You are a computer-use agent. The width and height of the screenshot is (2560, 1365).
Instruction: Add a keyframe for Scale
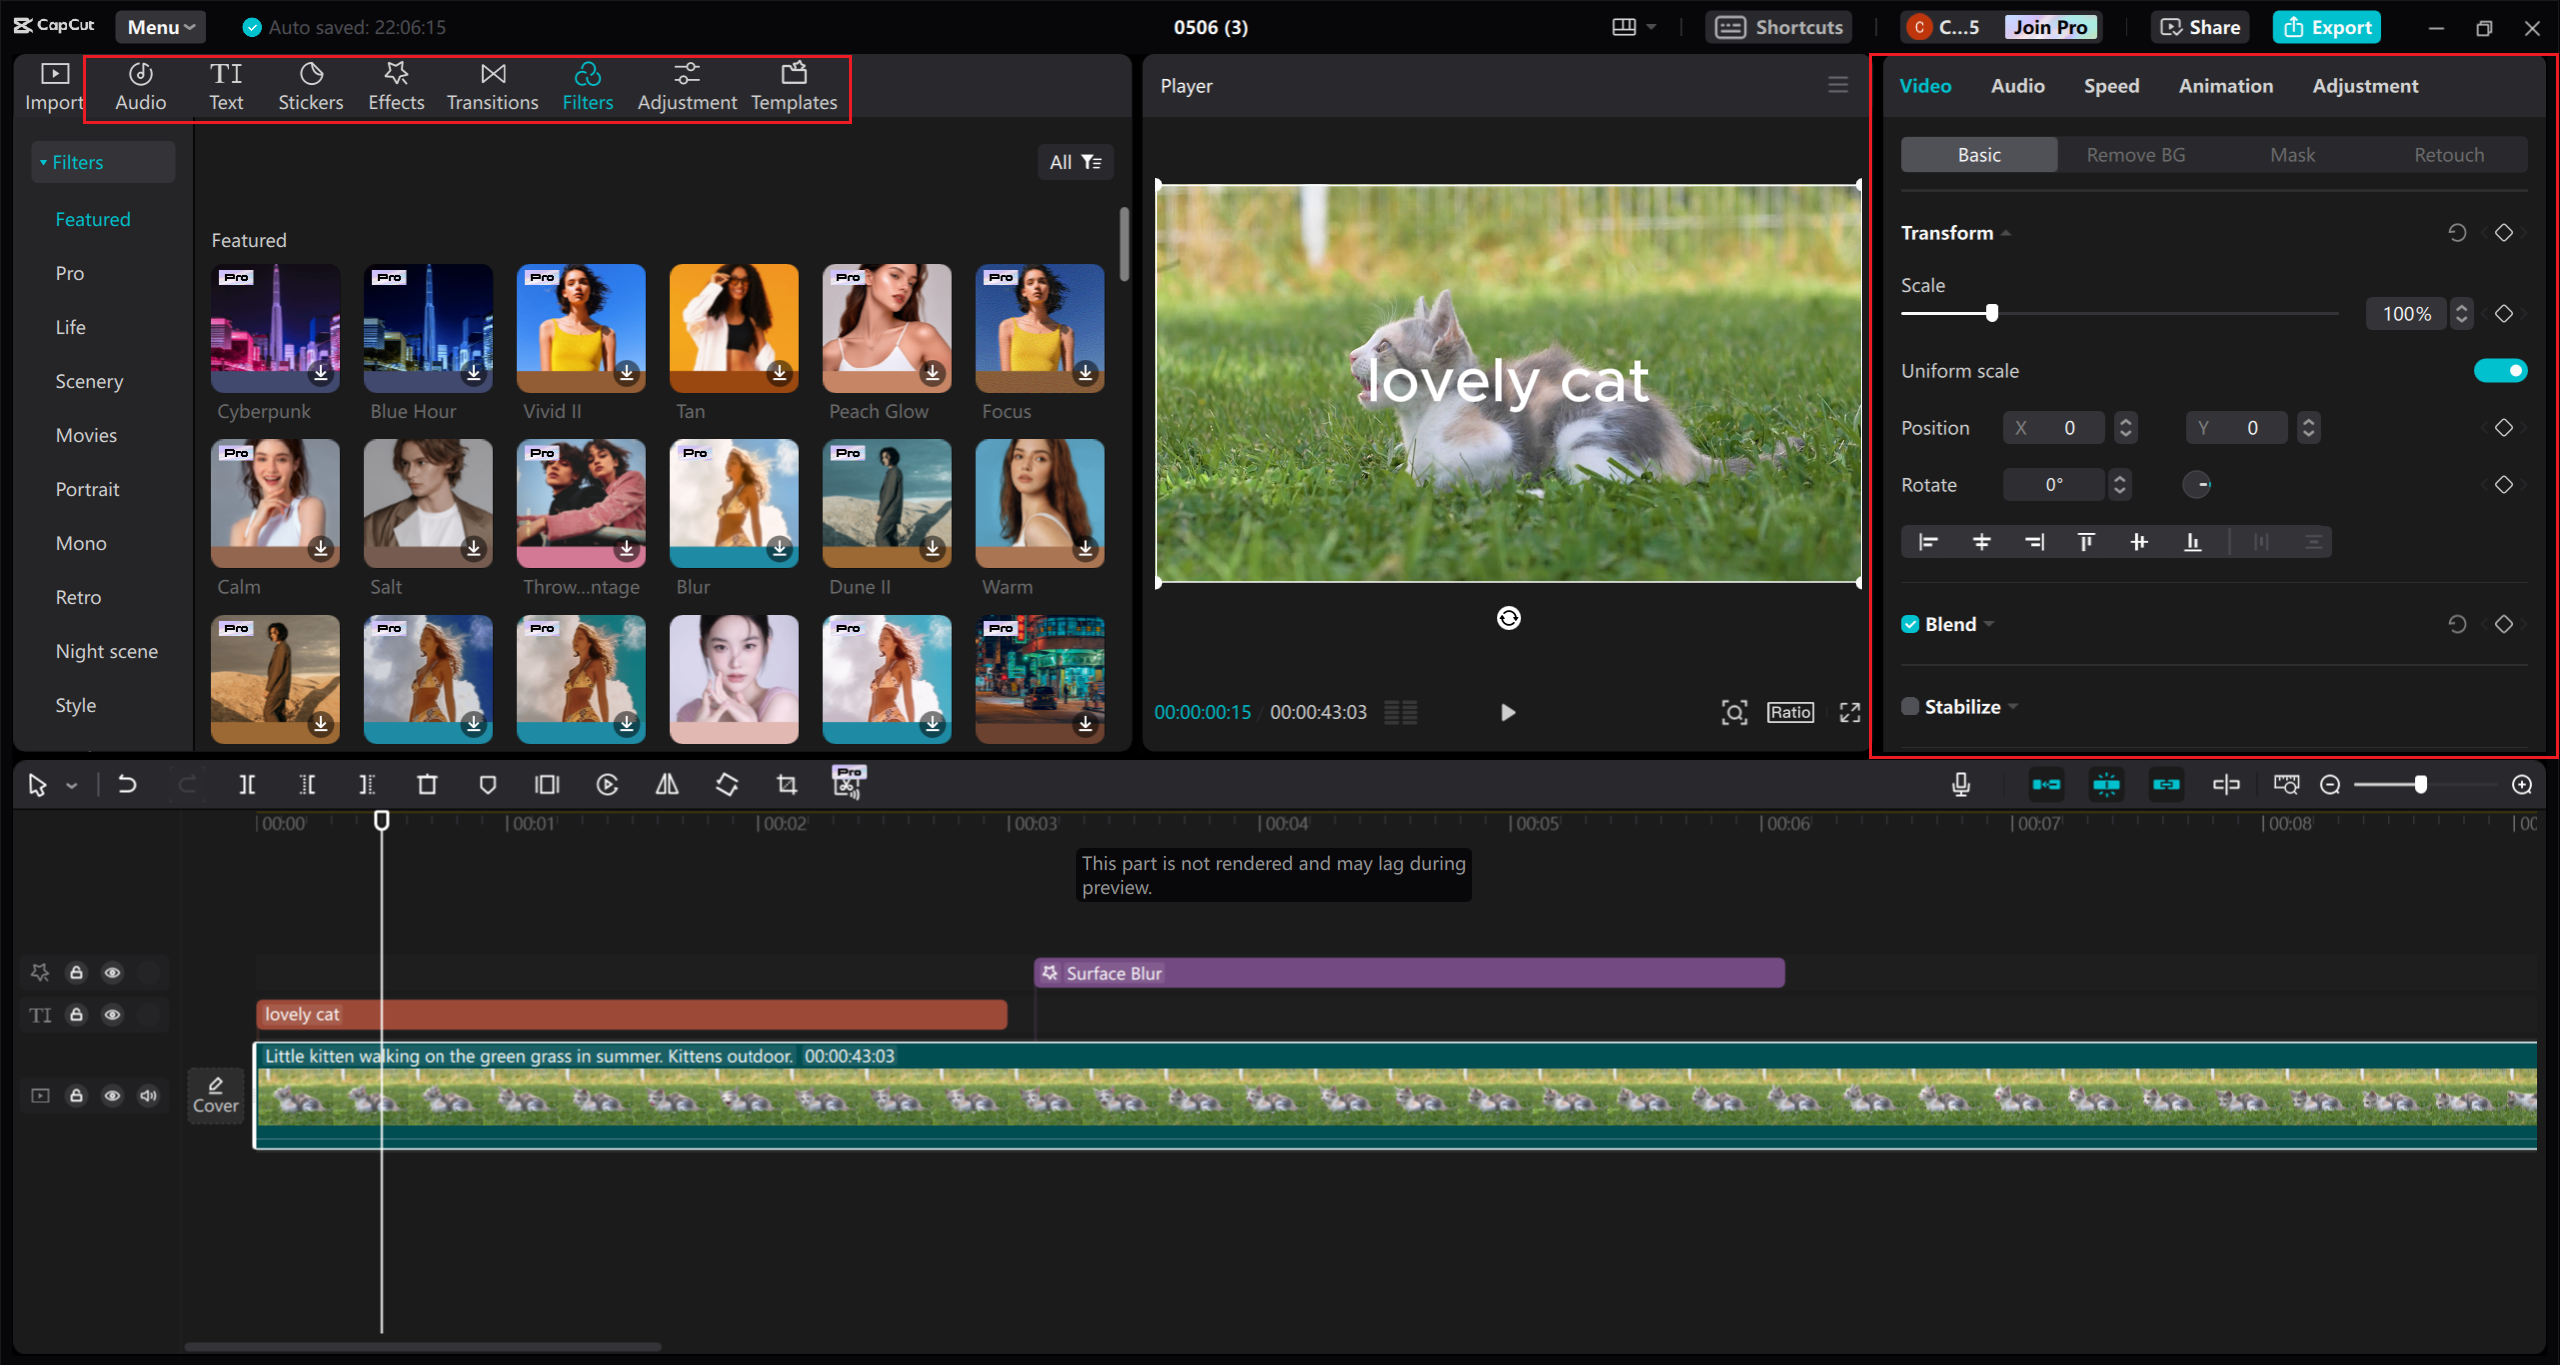[x=2504, y=314]
